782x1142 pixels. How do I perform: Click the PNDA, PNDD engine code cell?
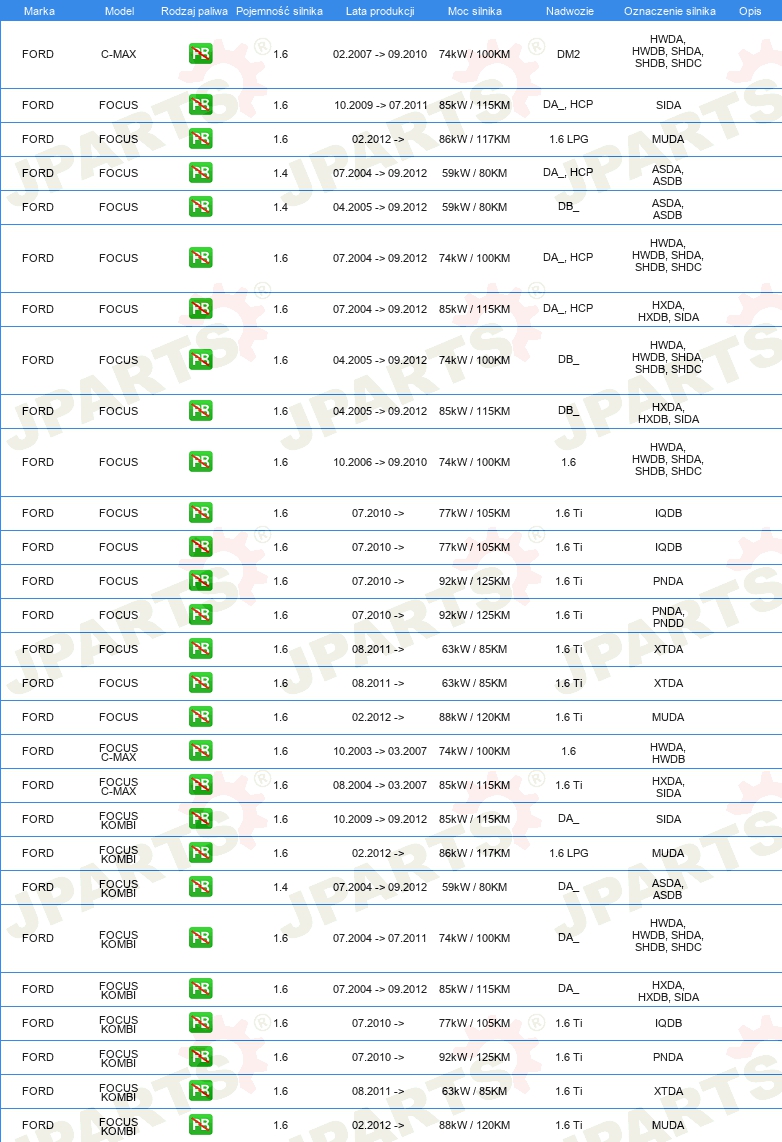tap(668, 617)
